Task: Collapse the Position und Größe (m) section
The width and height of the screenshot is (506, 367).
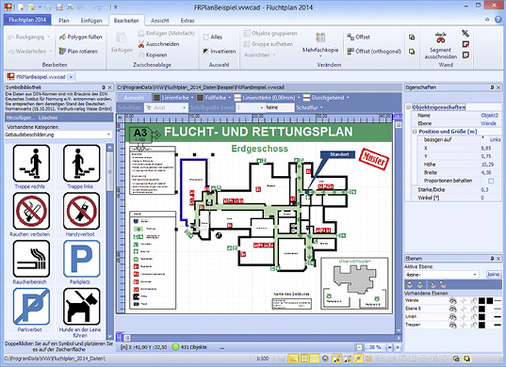Action: (415, 131)
